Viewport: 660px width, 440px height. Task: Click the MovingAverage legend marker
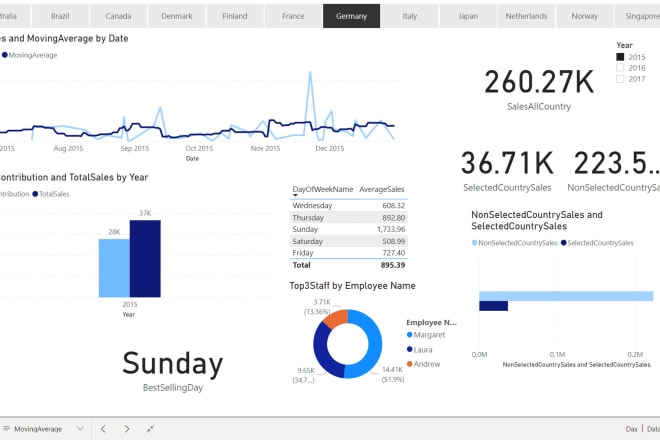5,55
